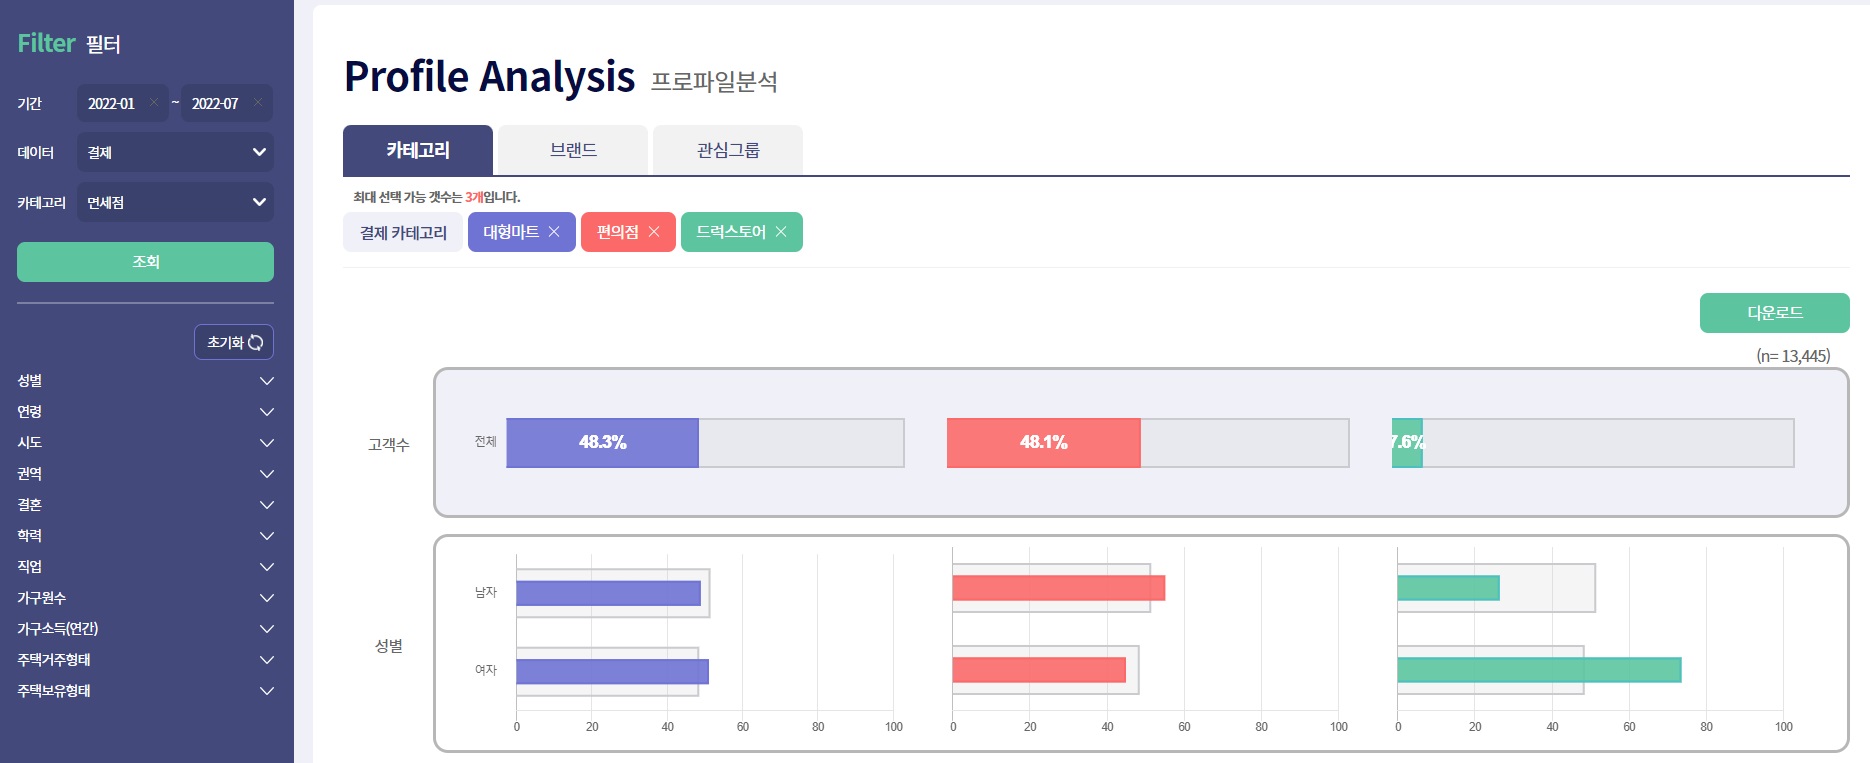
Task: Click the 조회 search button
Action: 145,262
